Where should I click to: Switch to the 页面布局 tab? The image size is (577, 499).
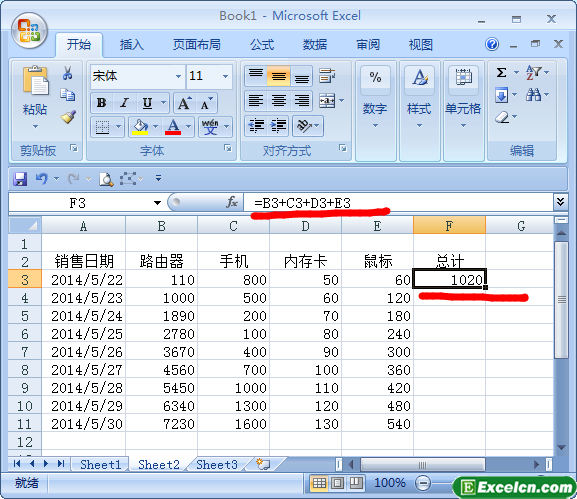pos(197,45)
